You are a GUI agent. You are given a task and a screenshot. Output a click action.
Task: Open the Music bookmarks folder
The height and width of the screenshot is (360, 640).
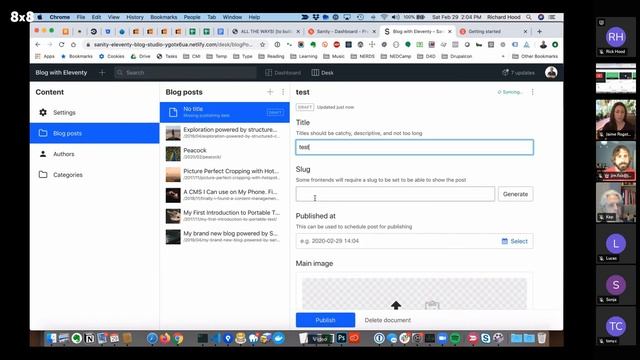pos(334,56)
